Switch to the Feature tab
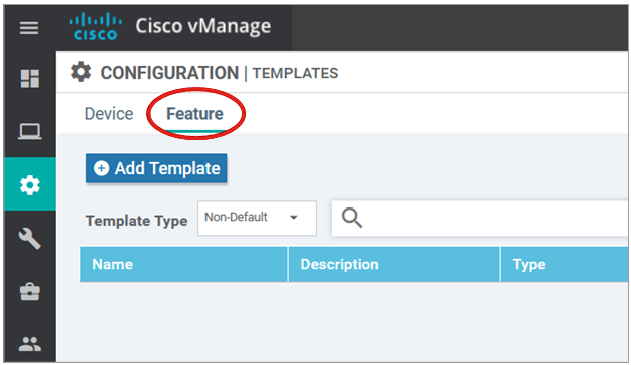This screenshot has width=631, height=365. pos(195,114)
